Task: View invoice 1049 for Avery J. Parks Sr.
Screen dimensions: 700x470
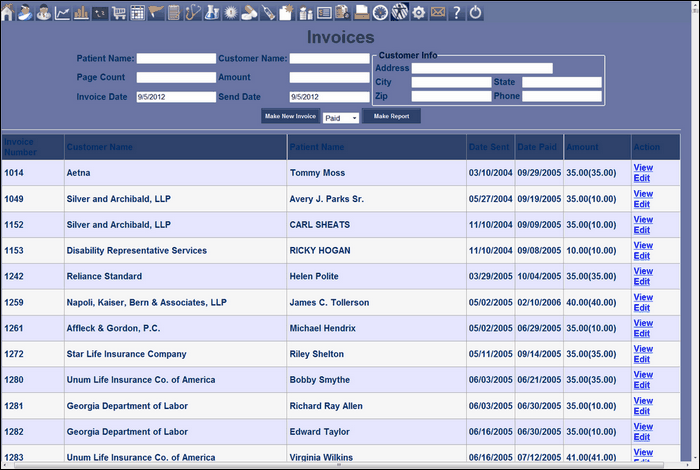Action: [x=643, y=193]
